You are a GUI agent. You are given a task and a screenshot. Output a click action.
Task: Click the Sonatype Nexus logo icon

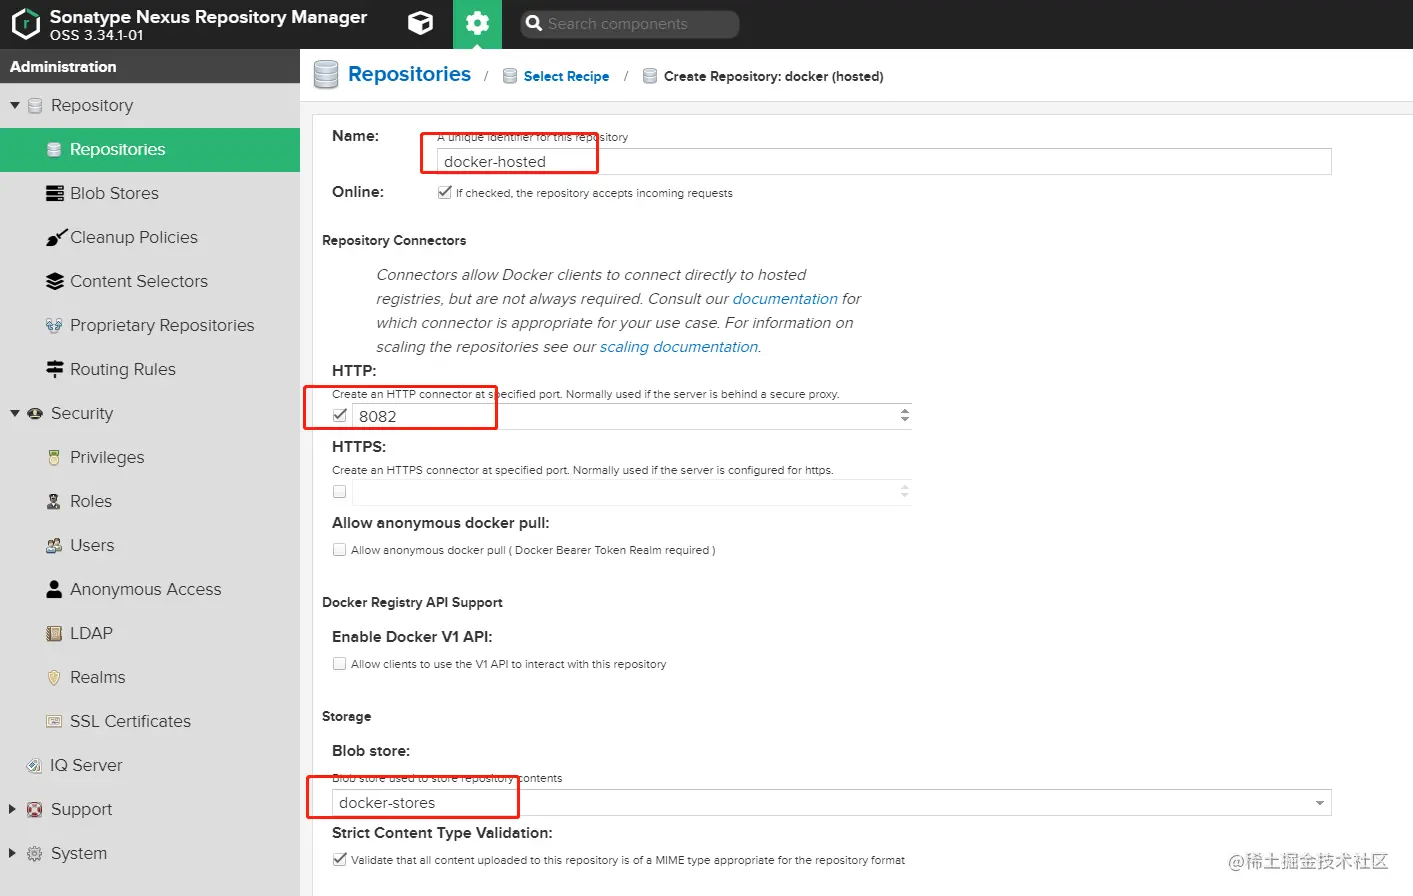point(25,24)
